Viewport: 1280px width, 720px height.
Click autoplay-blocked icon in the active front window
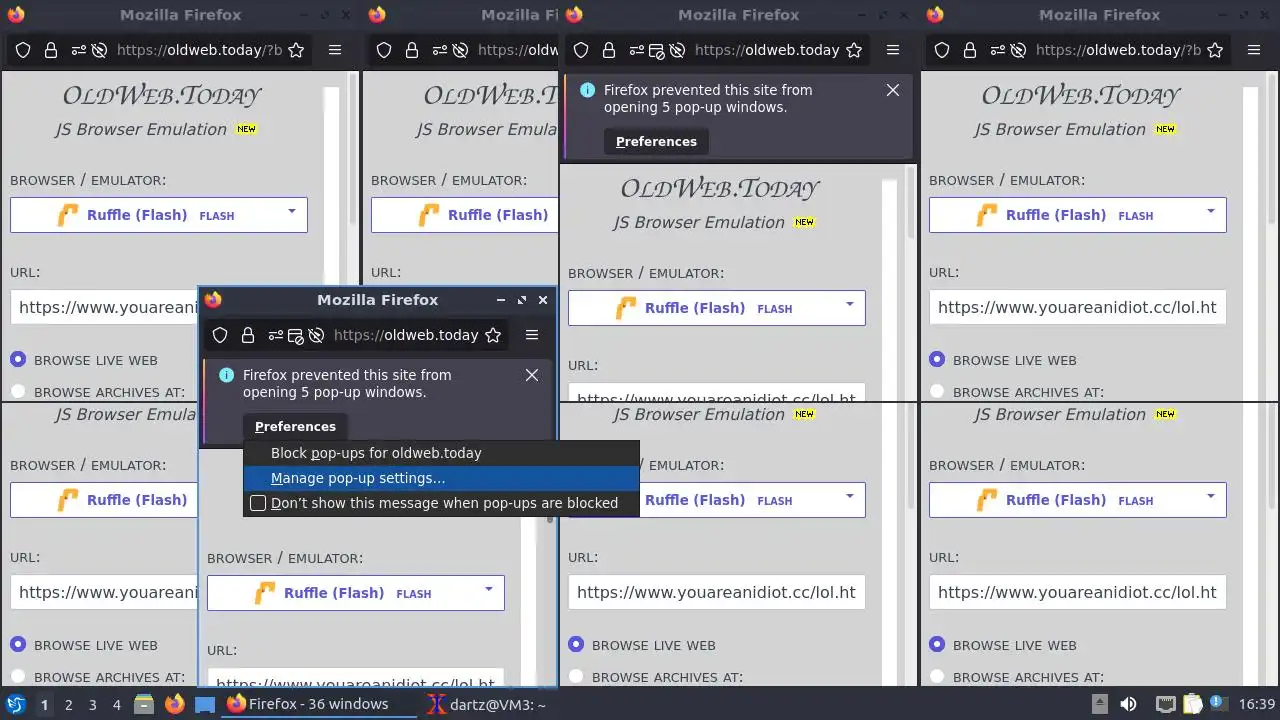coord(316,335)
